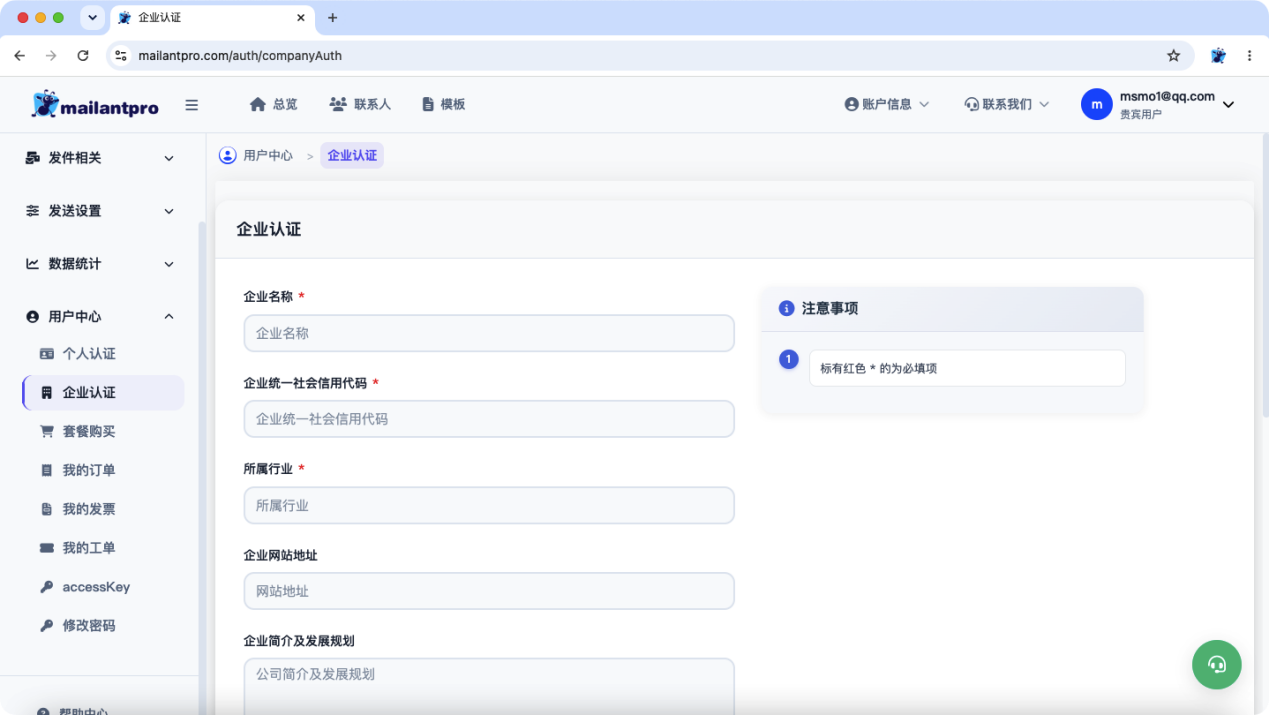Click the 发件相关 sidebar icon

[x=33, y=158]
